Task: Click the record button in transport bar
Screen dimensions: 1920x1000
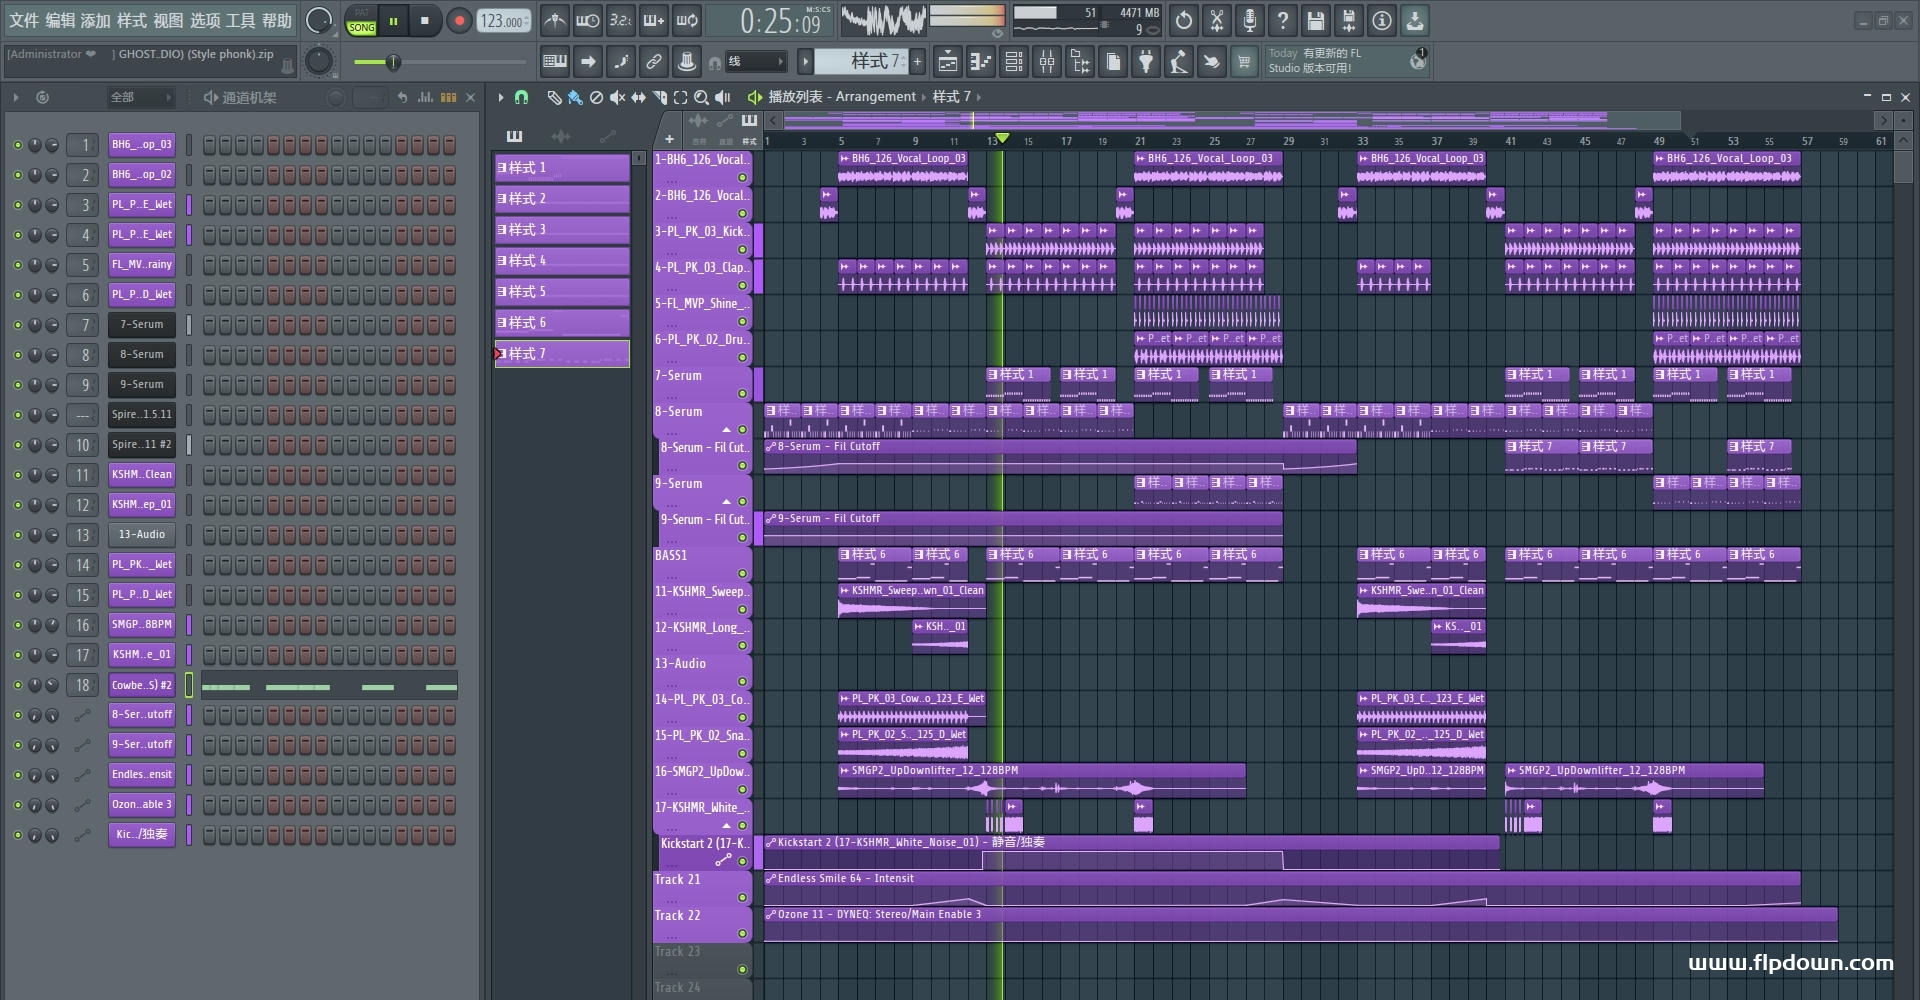Action: coord(459,20)
